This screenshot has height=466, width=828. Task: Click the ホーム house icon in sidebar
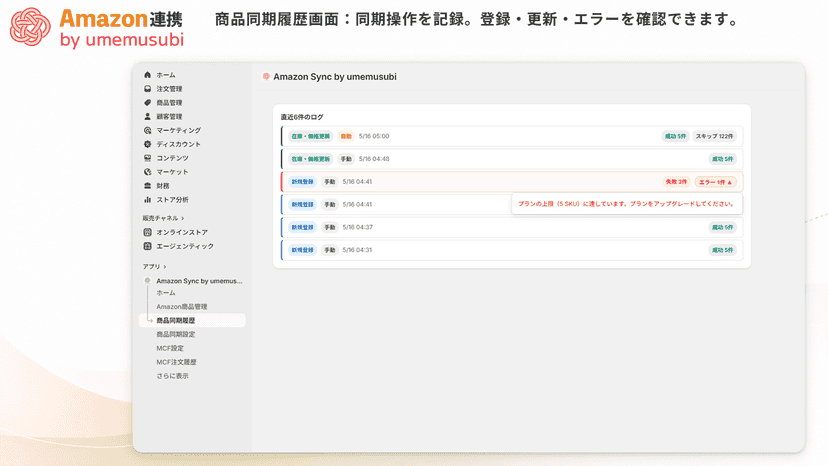(x=147, y=75)
